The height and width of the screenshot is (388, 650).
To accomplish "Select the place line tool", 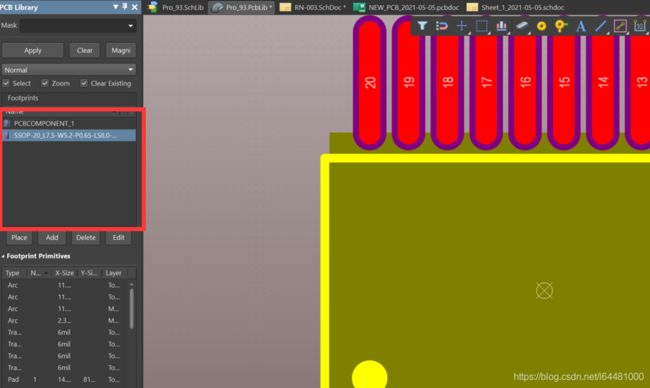I will pos(600,26).
